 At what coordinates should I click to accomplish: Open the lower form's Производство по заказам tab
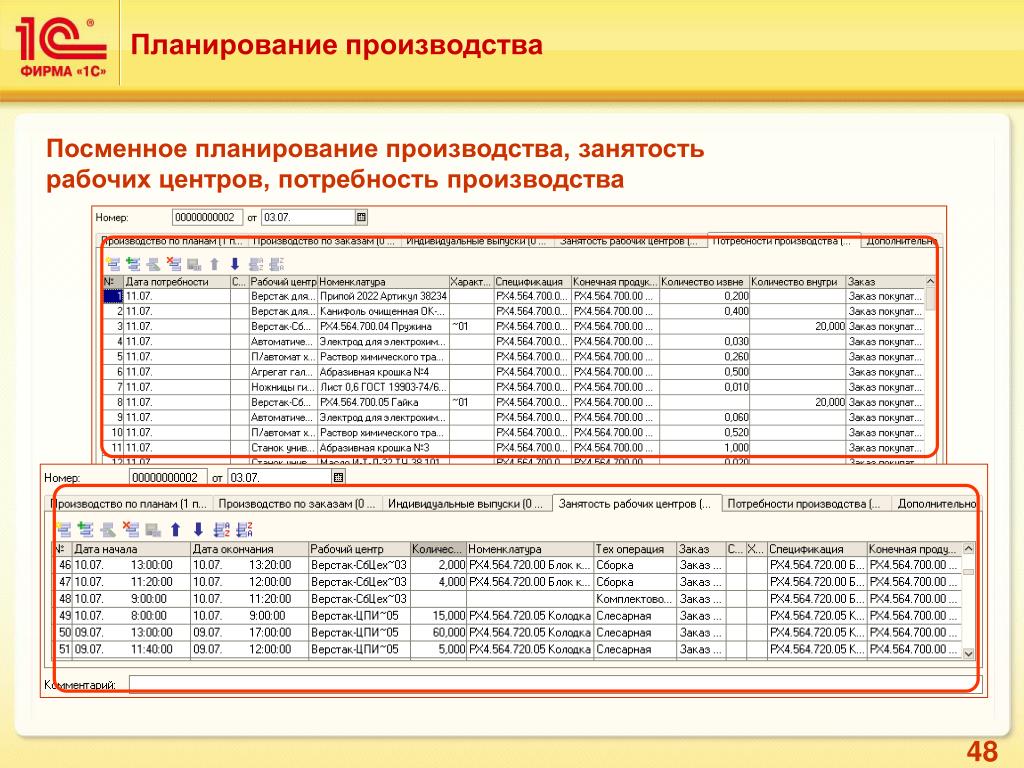pos(297,504)
